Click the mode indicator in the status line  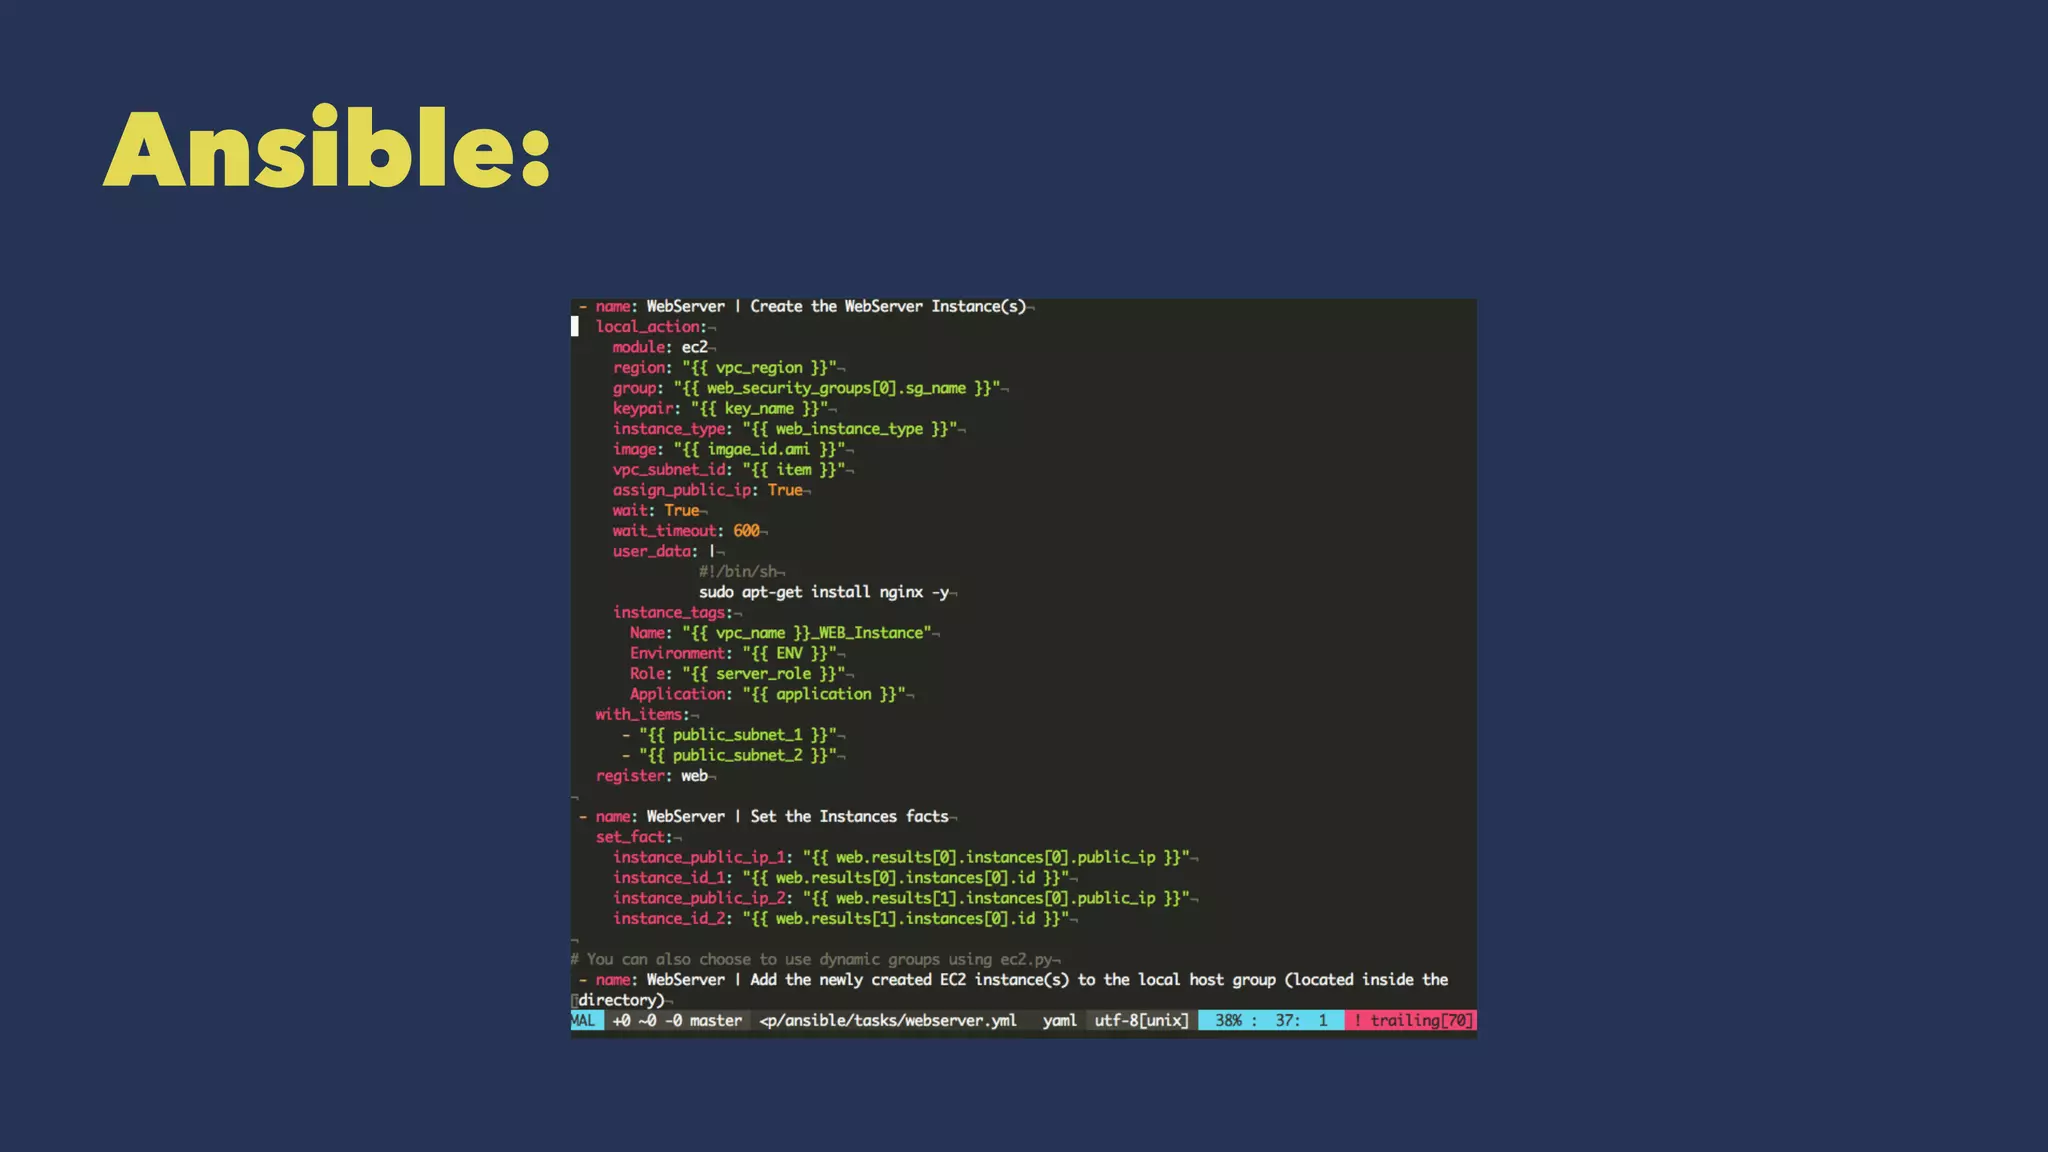[586, 1020]
